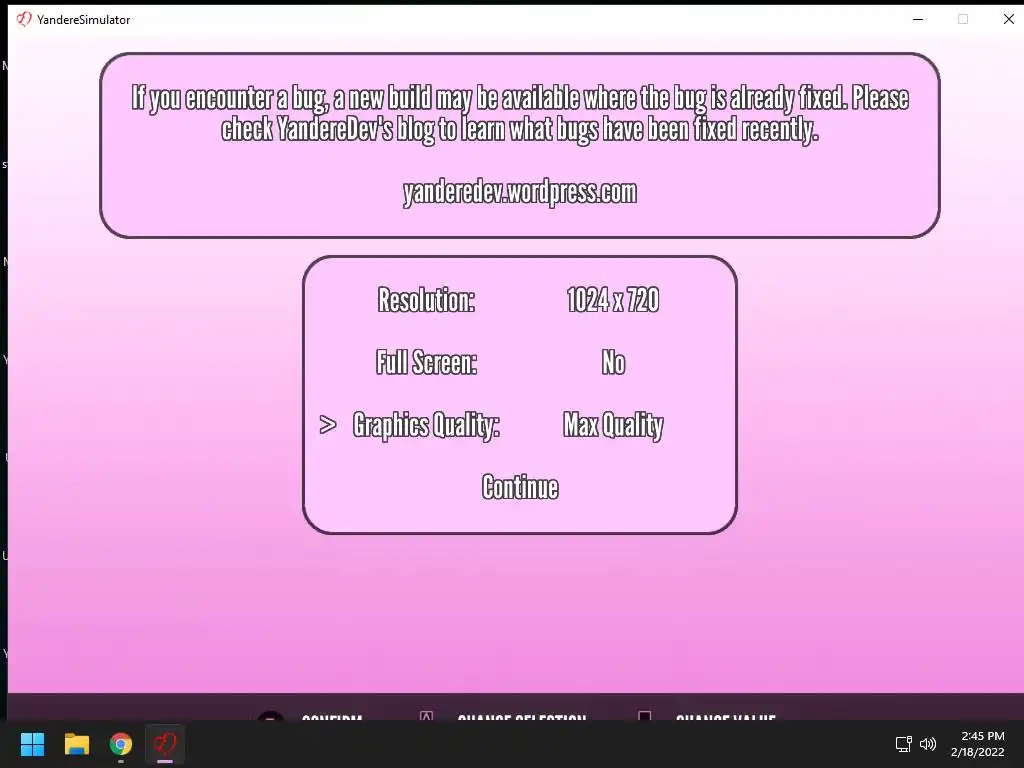Click the selection arrow beside Graphics Quality

[x=328, y=425]
